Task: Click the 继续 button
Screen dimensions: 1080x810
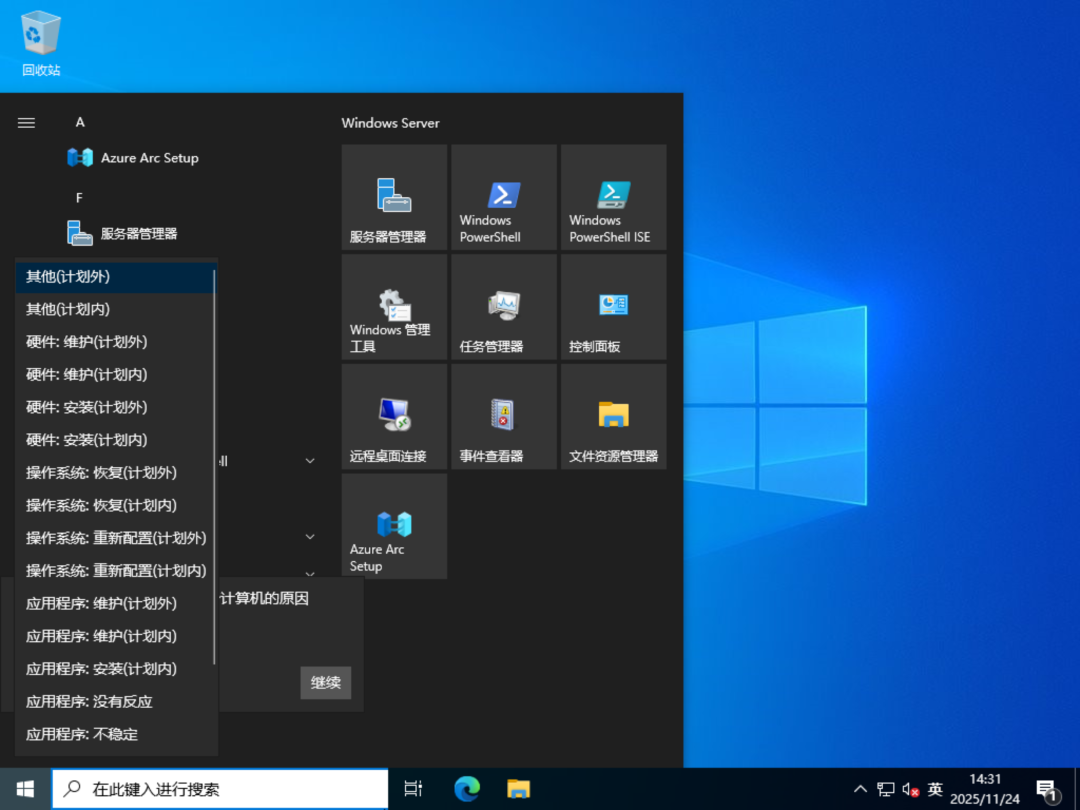Action: click(326, 683)
